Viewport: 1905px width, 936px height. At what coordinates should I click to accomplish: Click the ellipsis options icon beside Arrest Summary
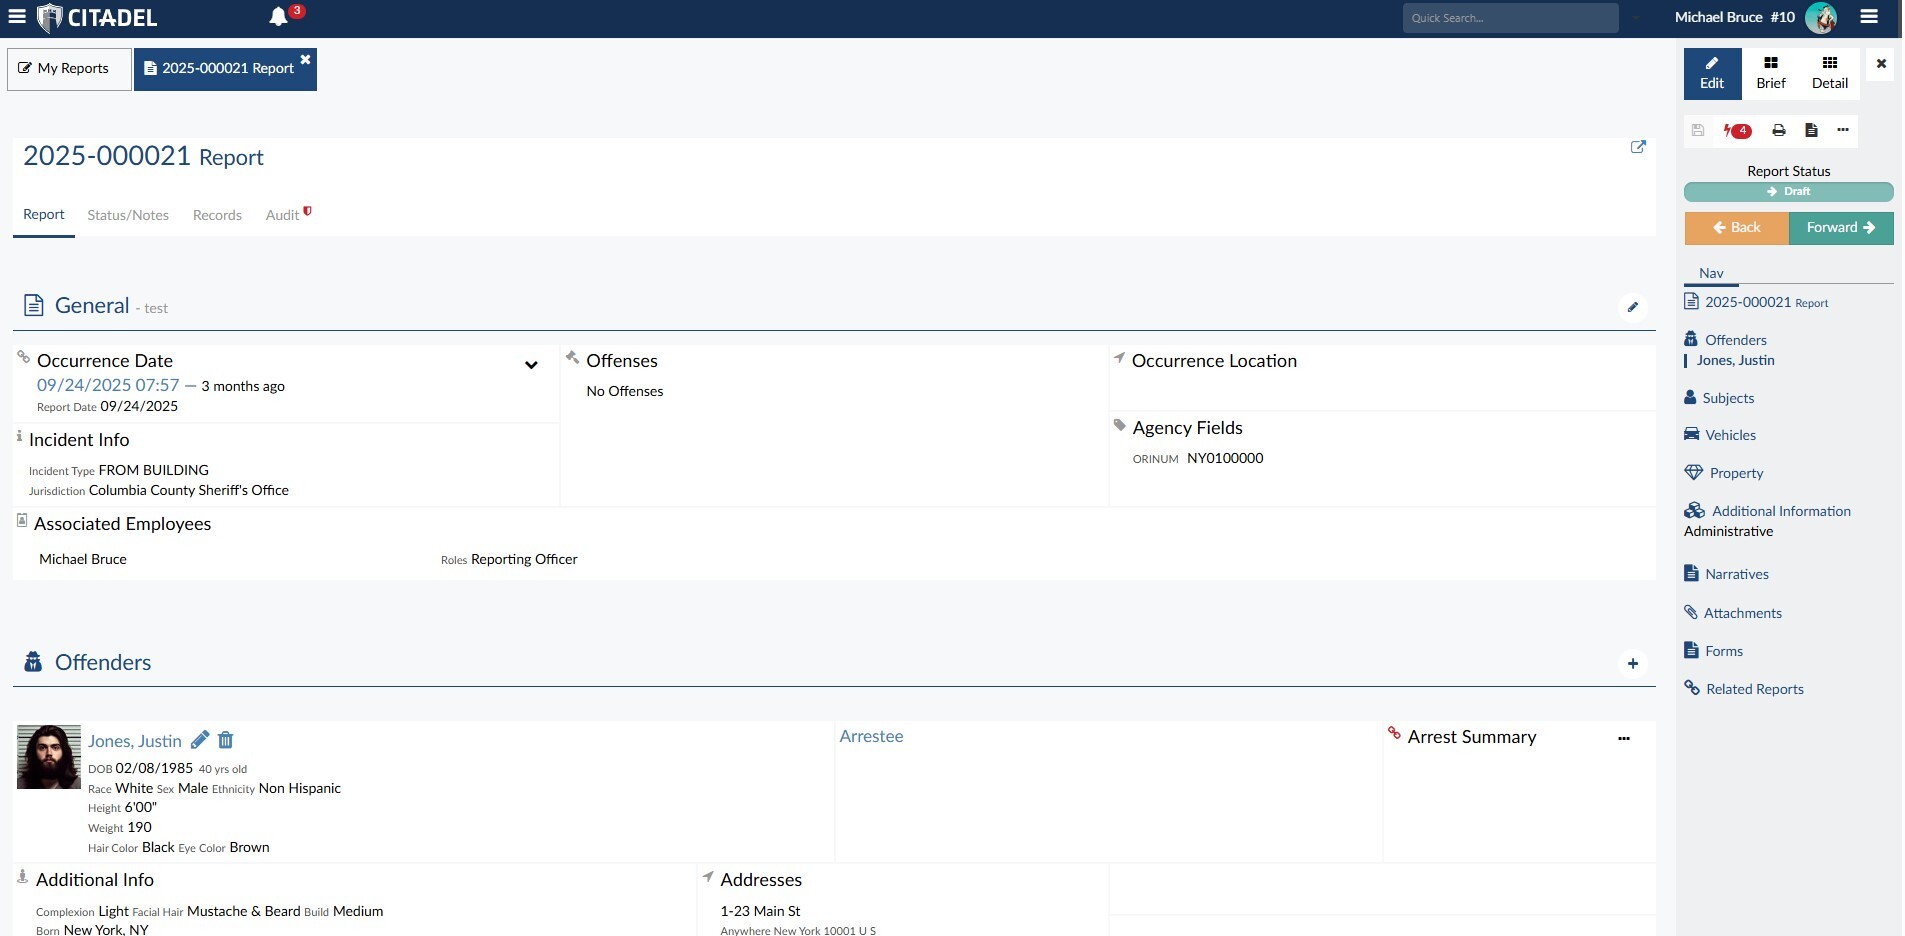click(x=1623, y=738)
